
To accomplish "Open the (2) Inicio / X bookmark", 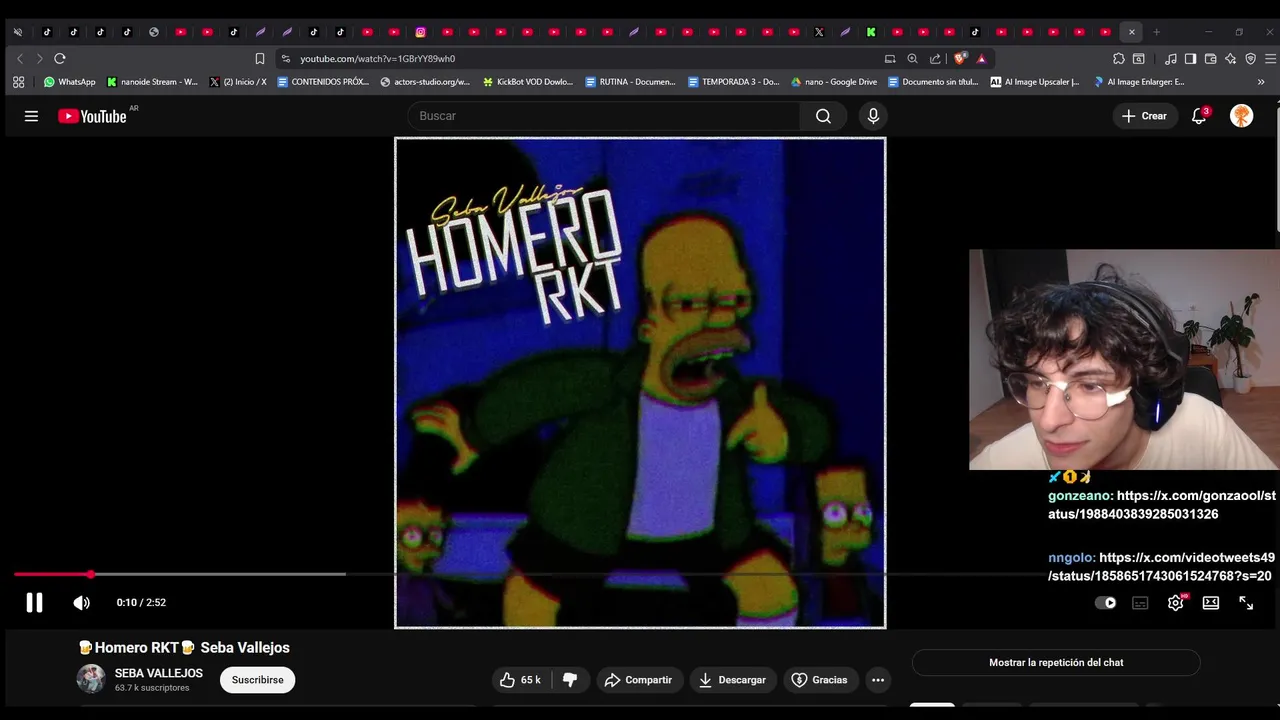I will pyautogui.click(x=238, y=82).
